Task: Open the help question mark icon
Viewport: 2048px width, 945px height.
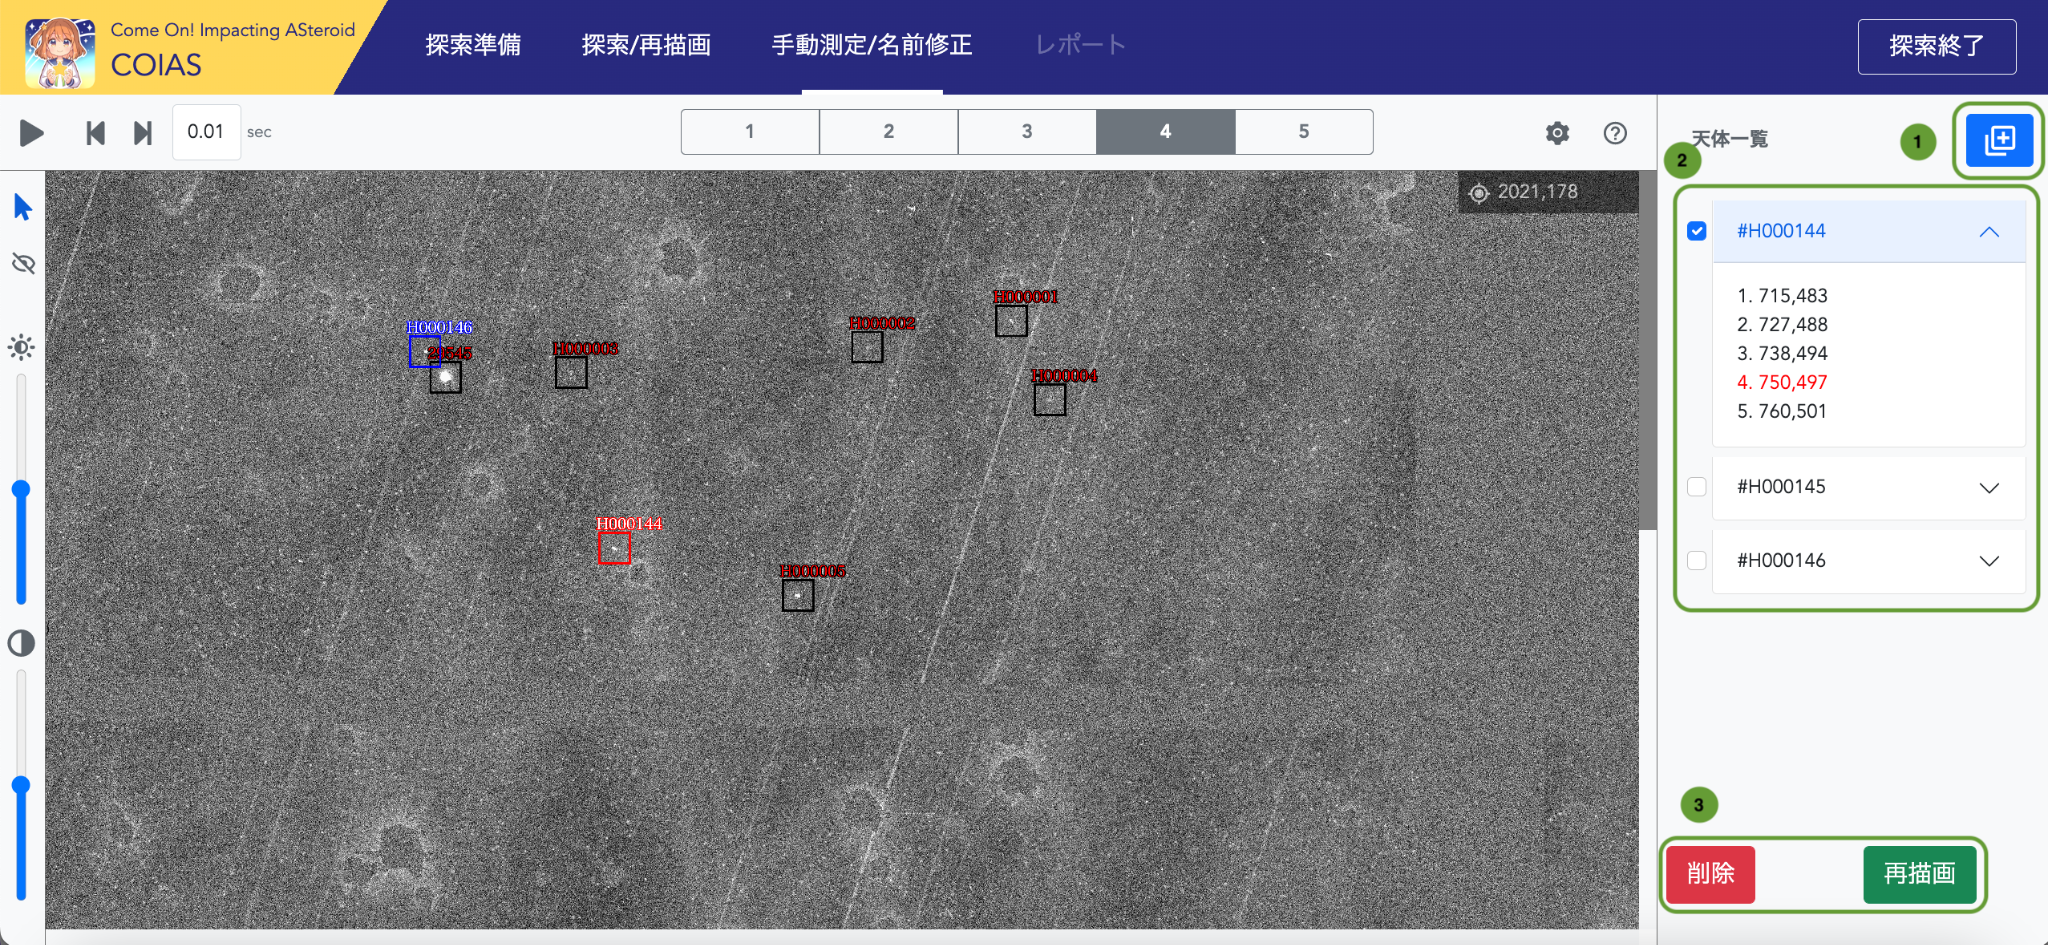Action: (x=1616, y=132)
